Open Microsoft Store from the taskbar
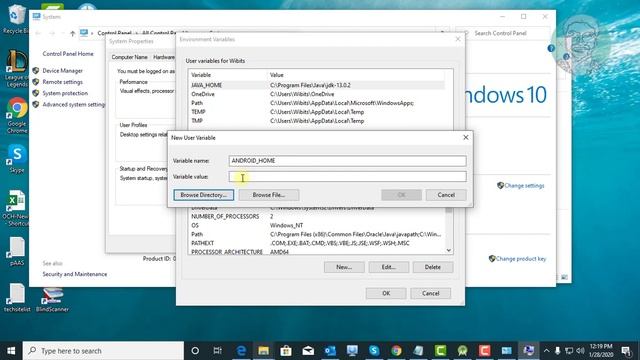 286,351
